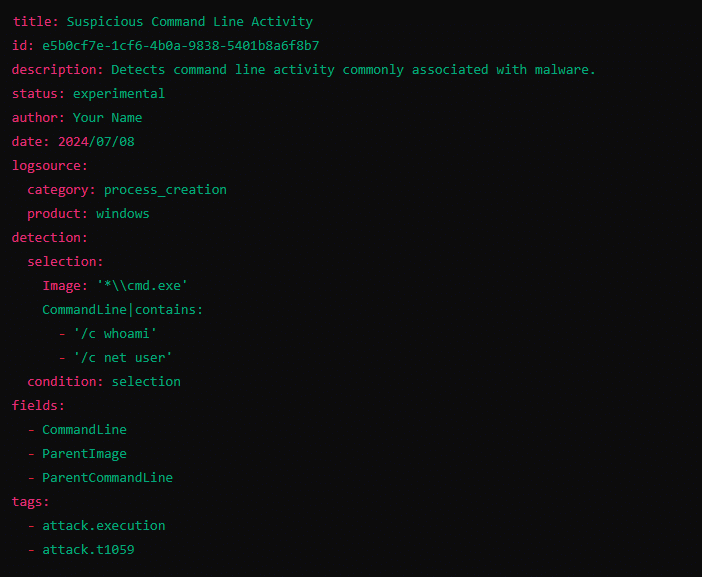This screenshot has height=577, width=702.
Task: Click the description text about malware
Action: [353, 70]
